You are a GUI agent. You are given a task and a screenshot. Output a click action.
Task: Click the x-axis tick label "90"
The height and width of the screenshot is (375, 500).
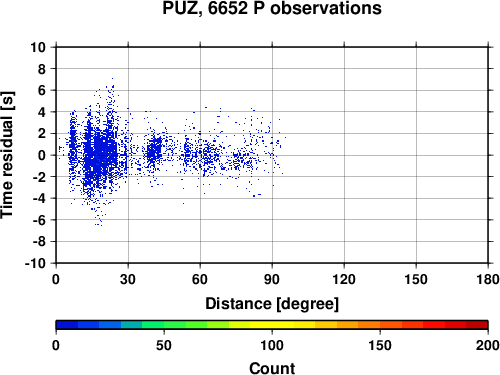[272, 279]
